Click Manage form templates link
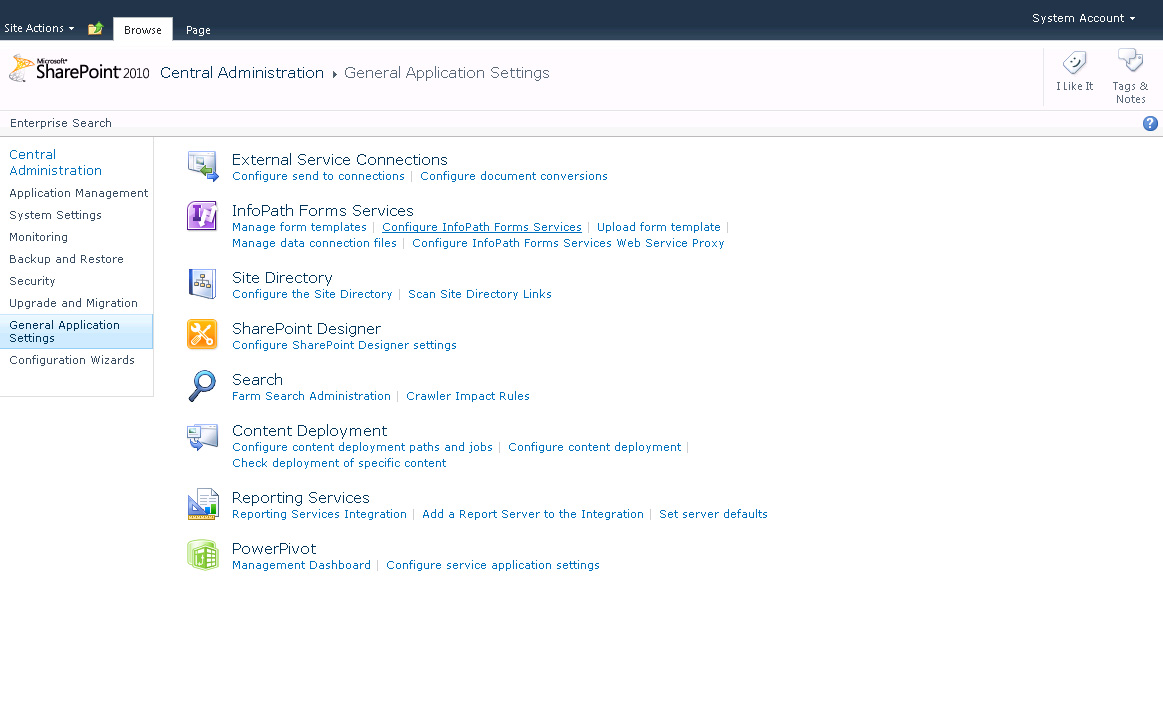This screenshot has height=716, width=1163. (x=299, y=227)
